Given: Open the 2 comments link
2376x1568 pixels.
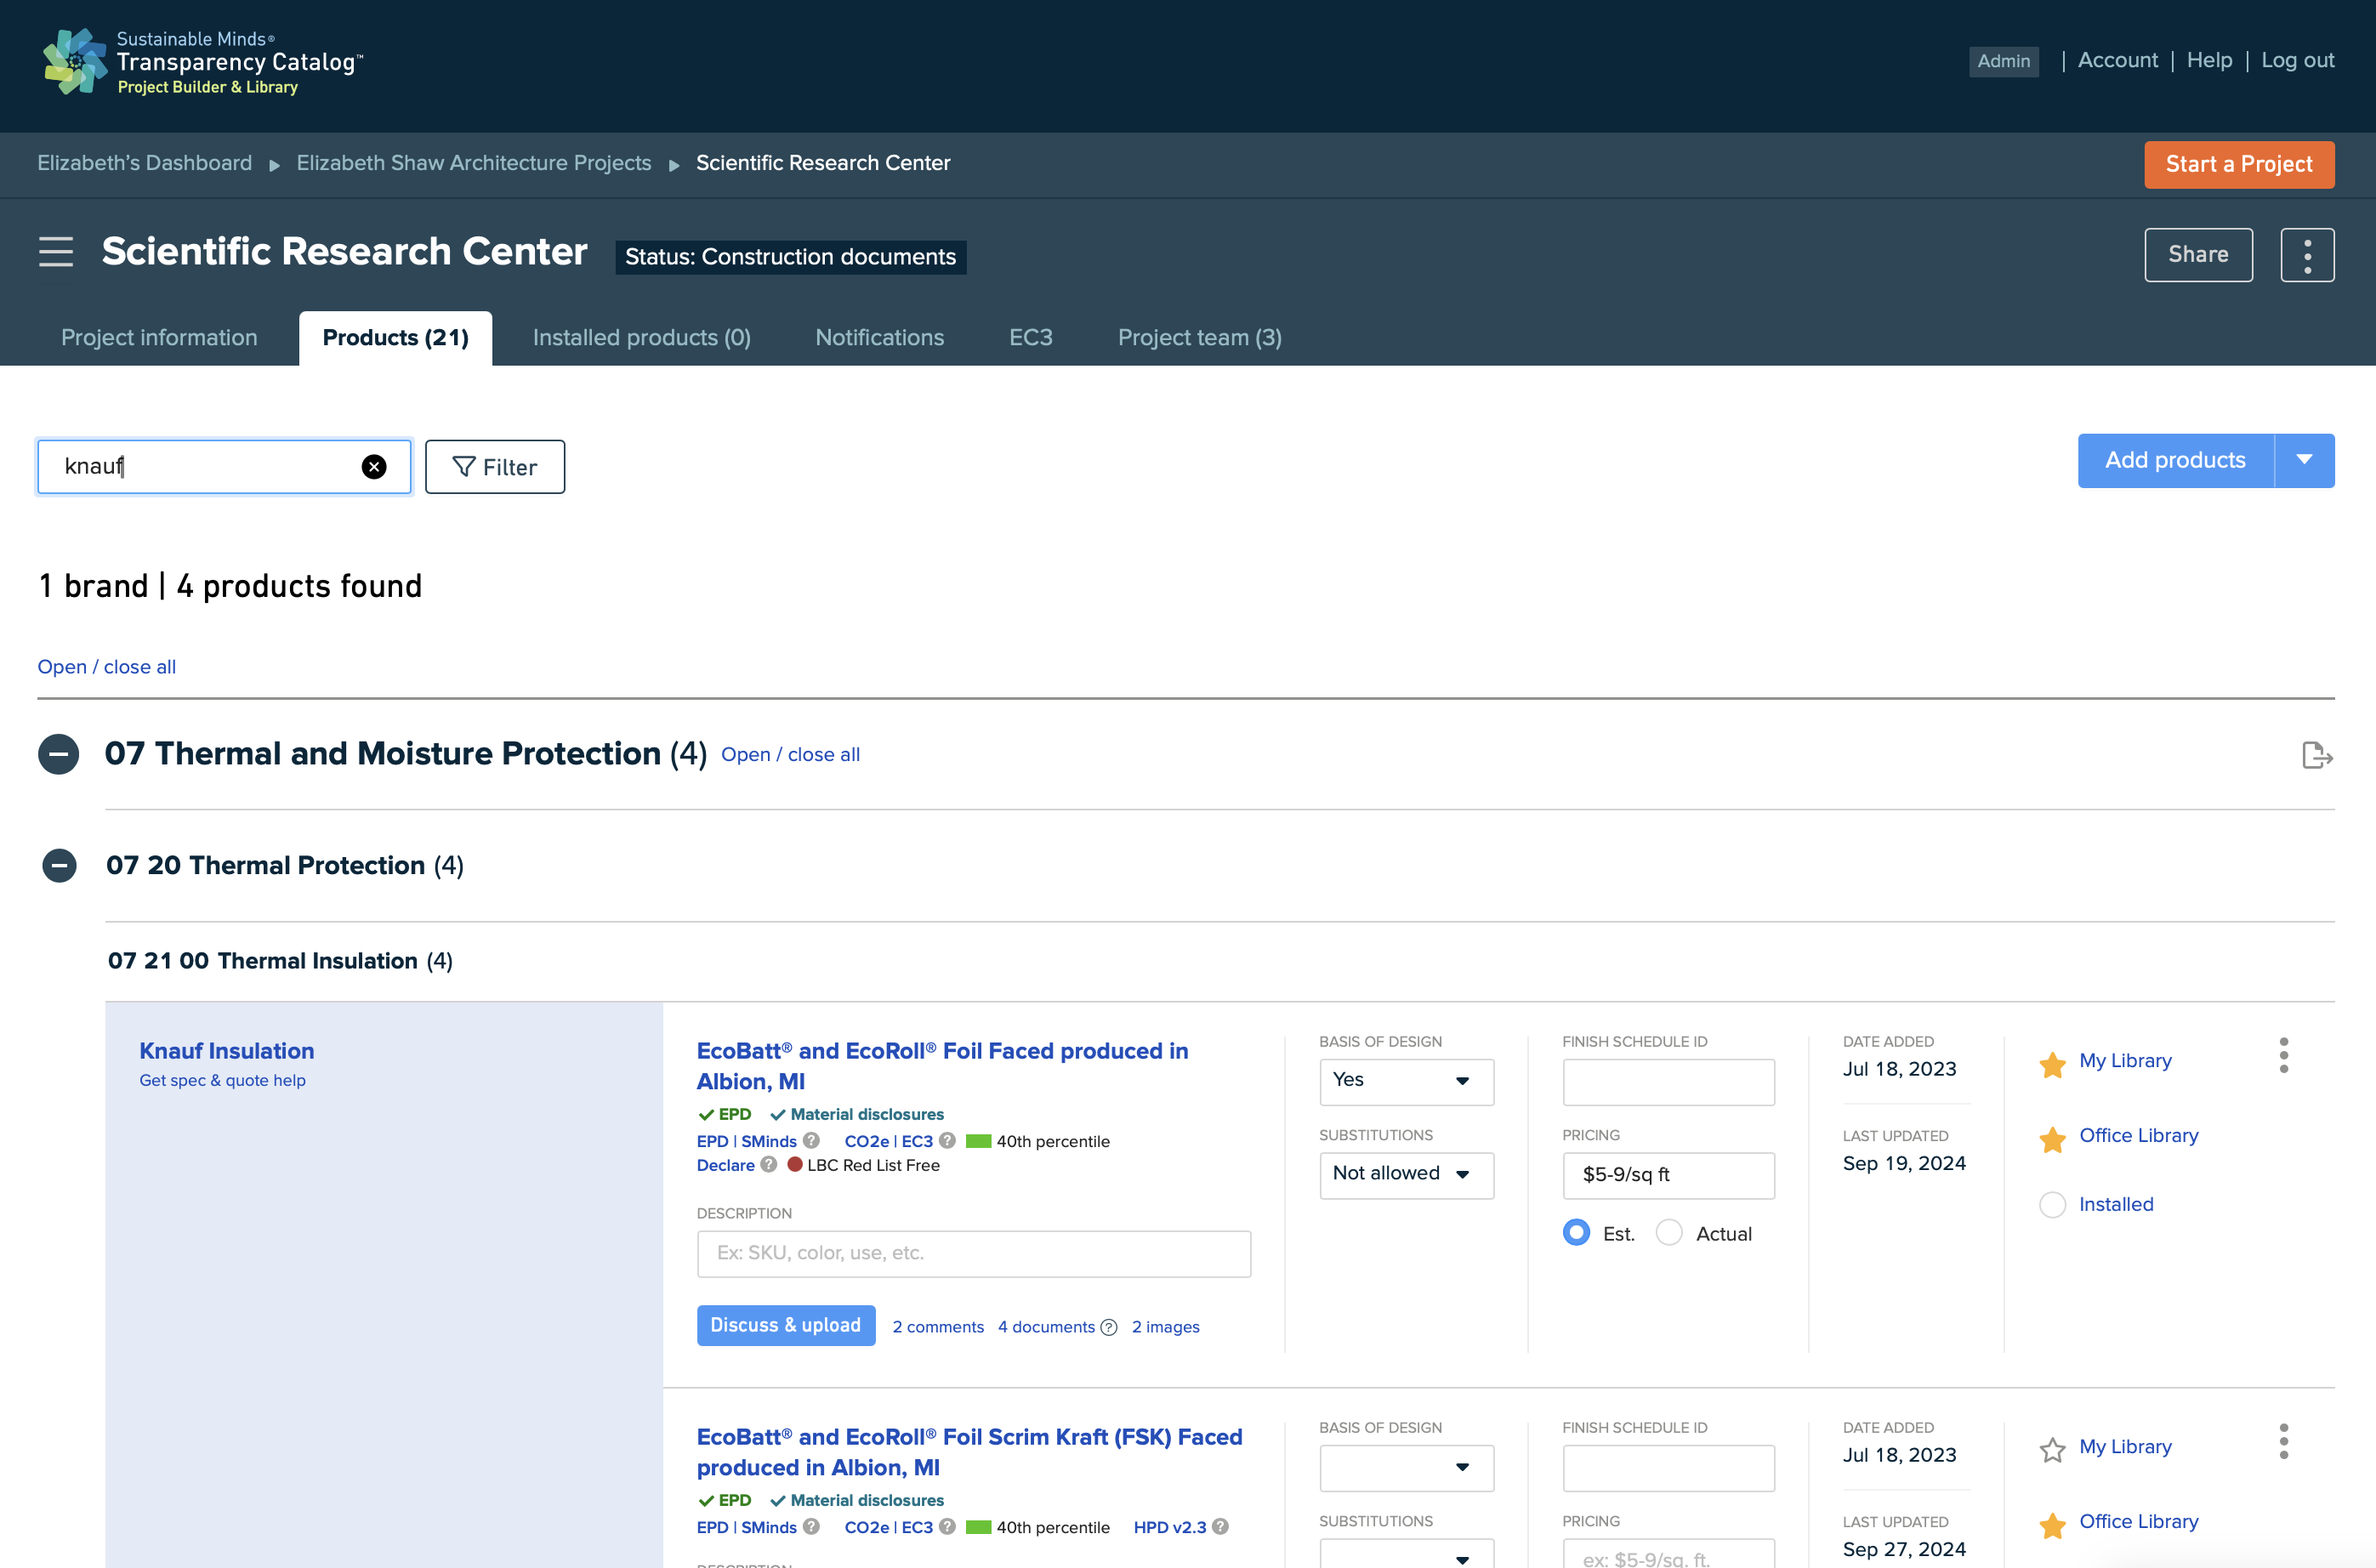Looking at the screenshot, I should click(x=938, y=1327).
